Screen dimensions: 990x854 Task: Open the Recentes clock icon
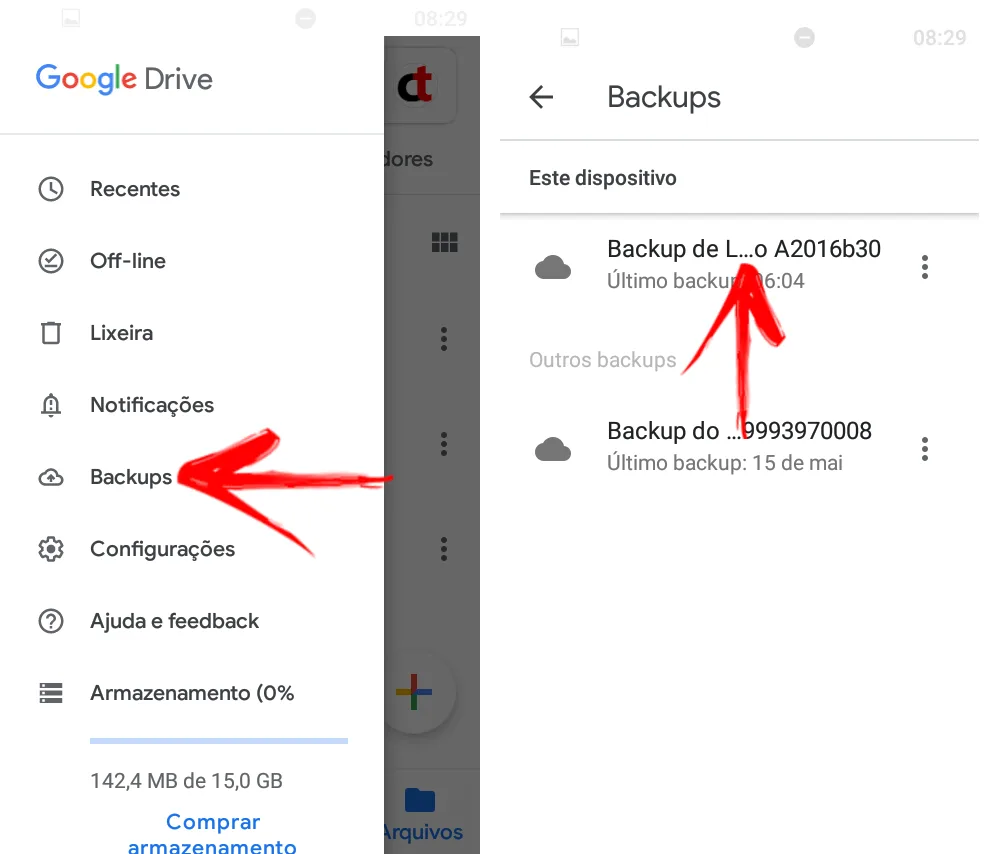51,189
